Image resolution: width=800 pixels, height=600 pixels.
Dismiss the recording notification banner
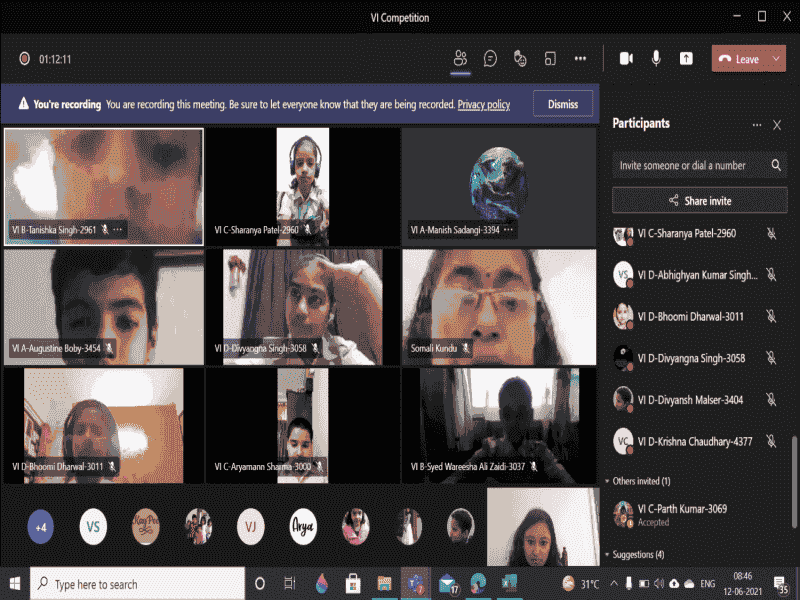point(563,104)
